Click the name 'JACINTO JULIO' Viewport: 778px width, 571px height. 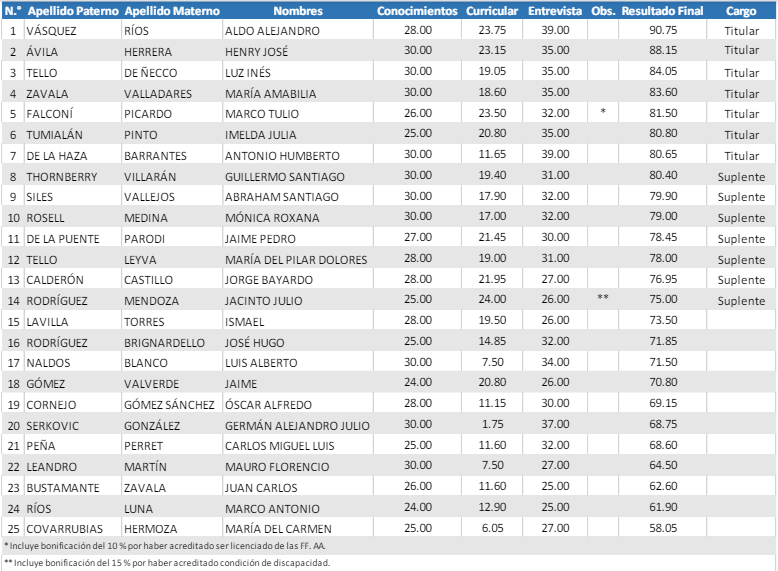click(x=263, y=301)
